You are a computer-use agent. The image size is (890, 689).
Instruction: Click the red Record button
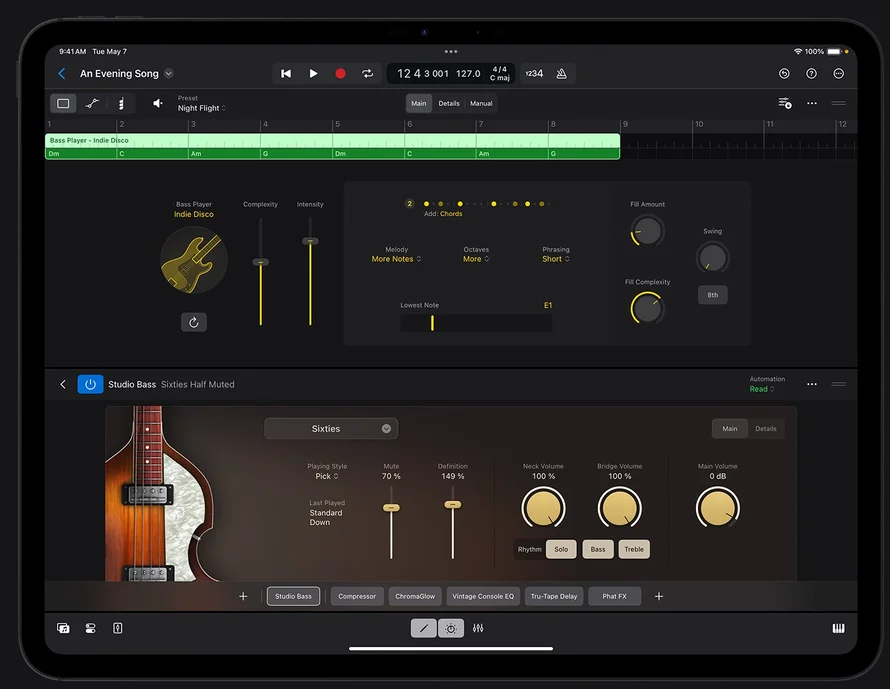340,74
